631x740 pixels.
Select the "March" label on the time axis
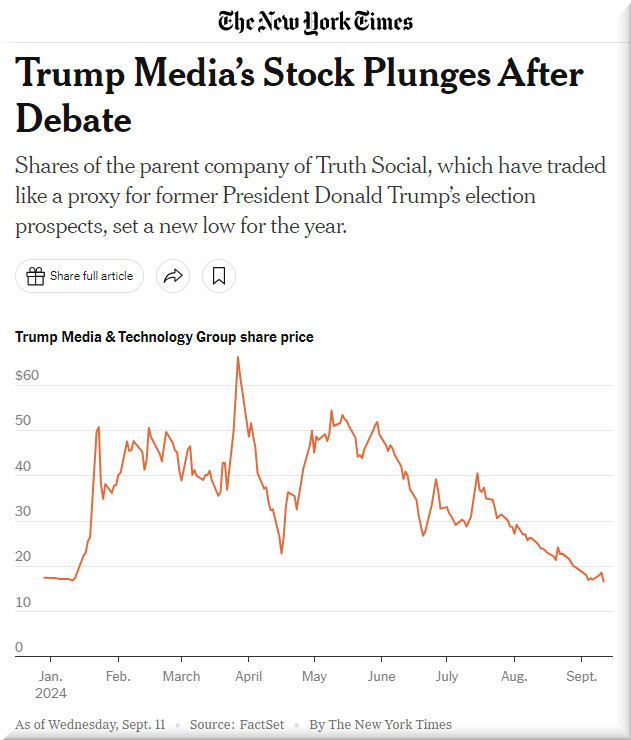[181, 677]
